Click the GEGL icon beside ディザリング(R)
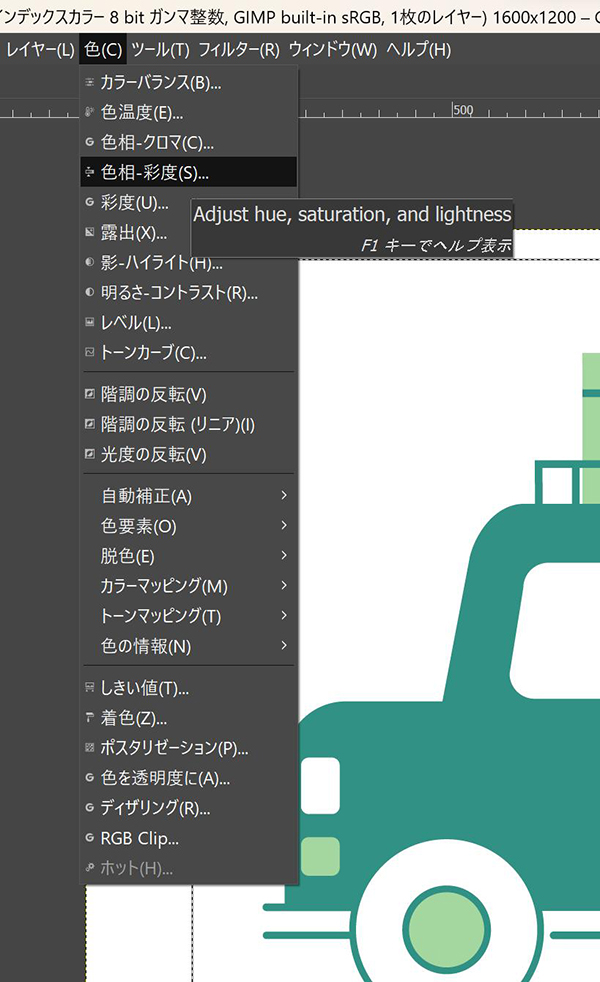Screen dimensions: 600x982 pyautogui.click(x=90, y=808)
